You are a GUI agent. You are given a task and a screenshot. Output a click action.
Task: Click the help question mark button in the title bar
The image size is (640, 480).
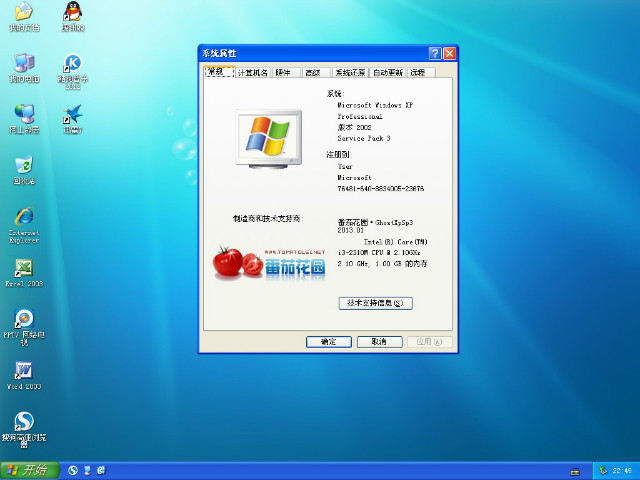(x=435, y=53)
